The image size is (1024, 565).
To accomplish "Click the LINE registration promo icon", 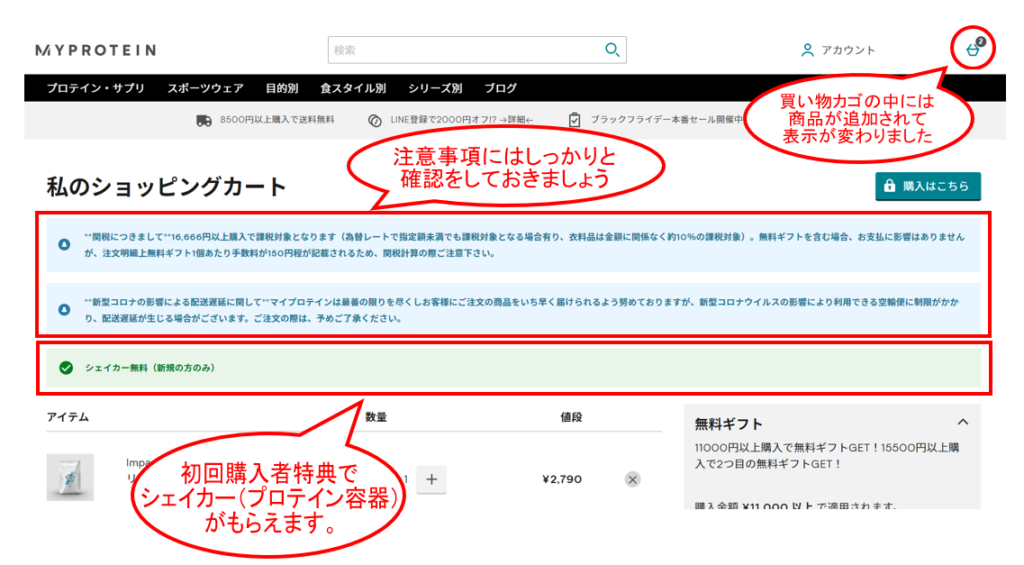I will pos(374,120).
